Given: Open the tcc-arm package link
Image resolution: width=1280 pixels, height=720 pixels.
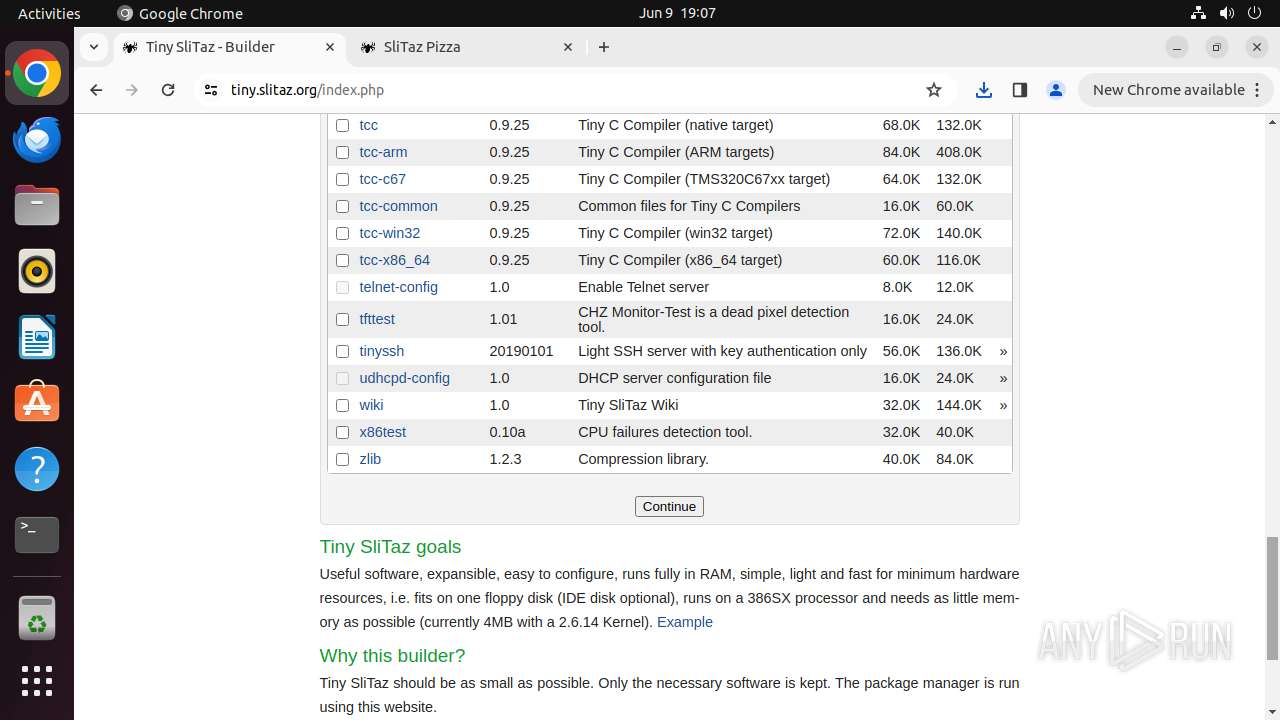Looking at the screenshot, I should [x=383, y=152].
